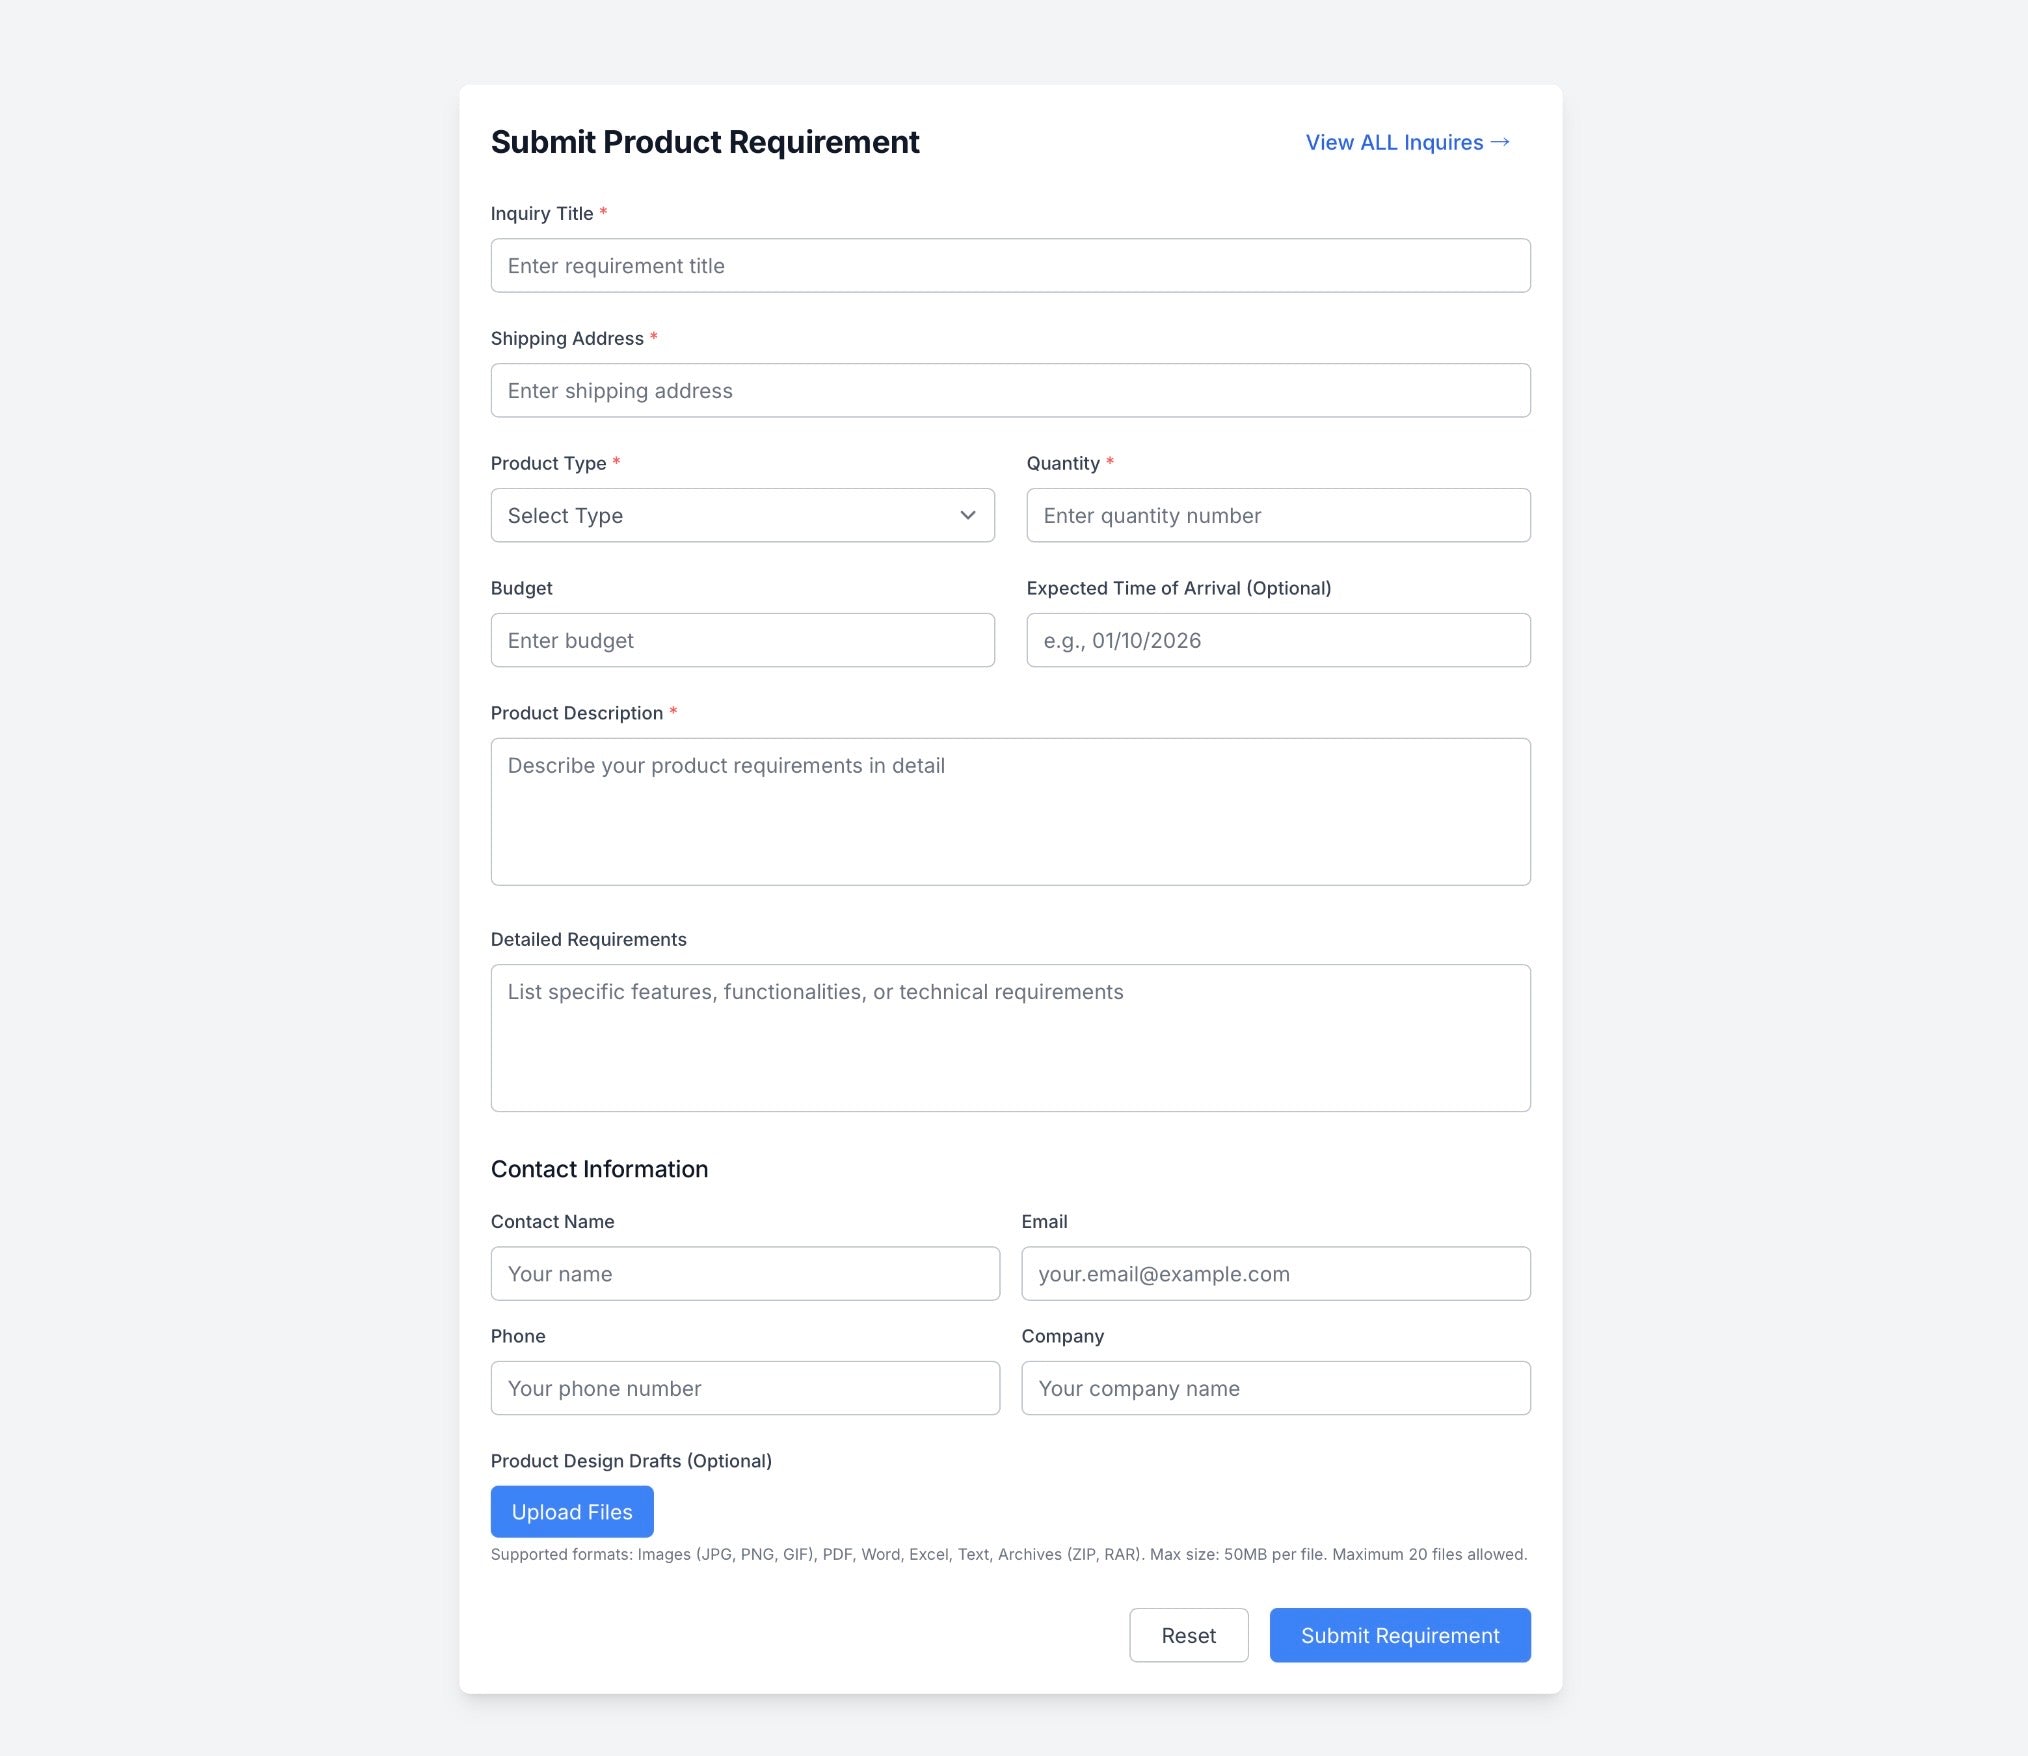Click the Detailed Requirements text area

pos(1010,1038)
